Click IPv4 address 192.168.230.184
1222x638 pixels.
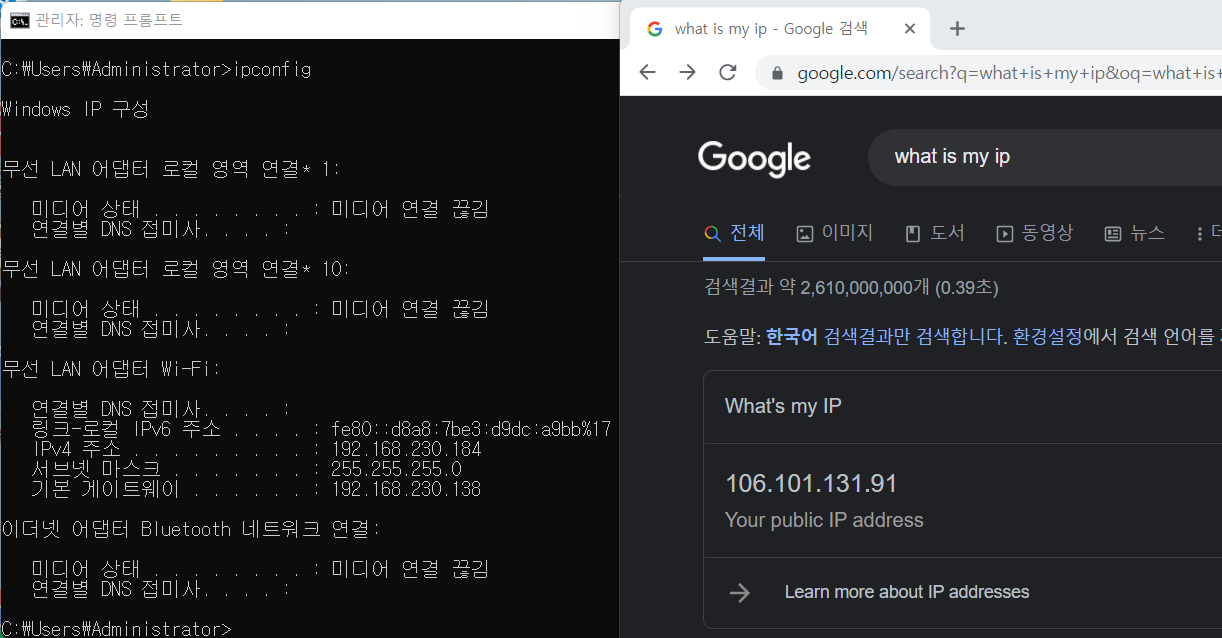click(406, 449)
